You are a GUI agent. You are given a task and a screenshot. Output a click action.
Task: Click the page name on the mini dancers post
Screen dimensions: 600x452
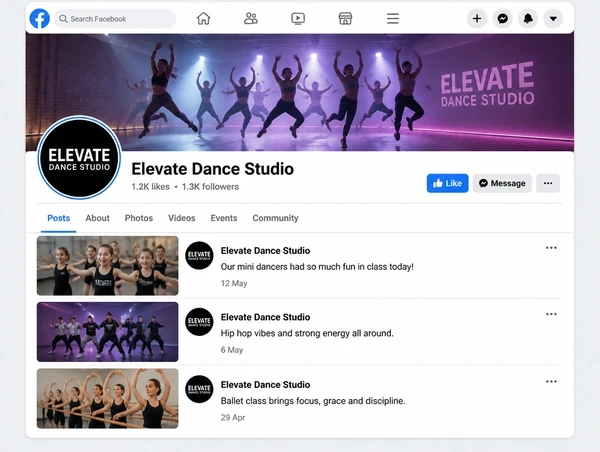pyautogui.click(x=265, y=251)
